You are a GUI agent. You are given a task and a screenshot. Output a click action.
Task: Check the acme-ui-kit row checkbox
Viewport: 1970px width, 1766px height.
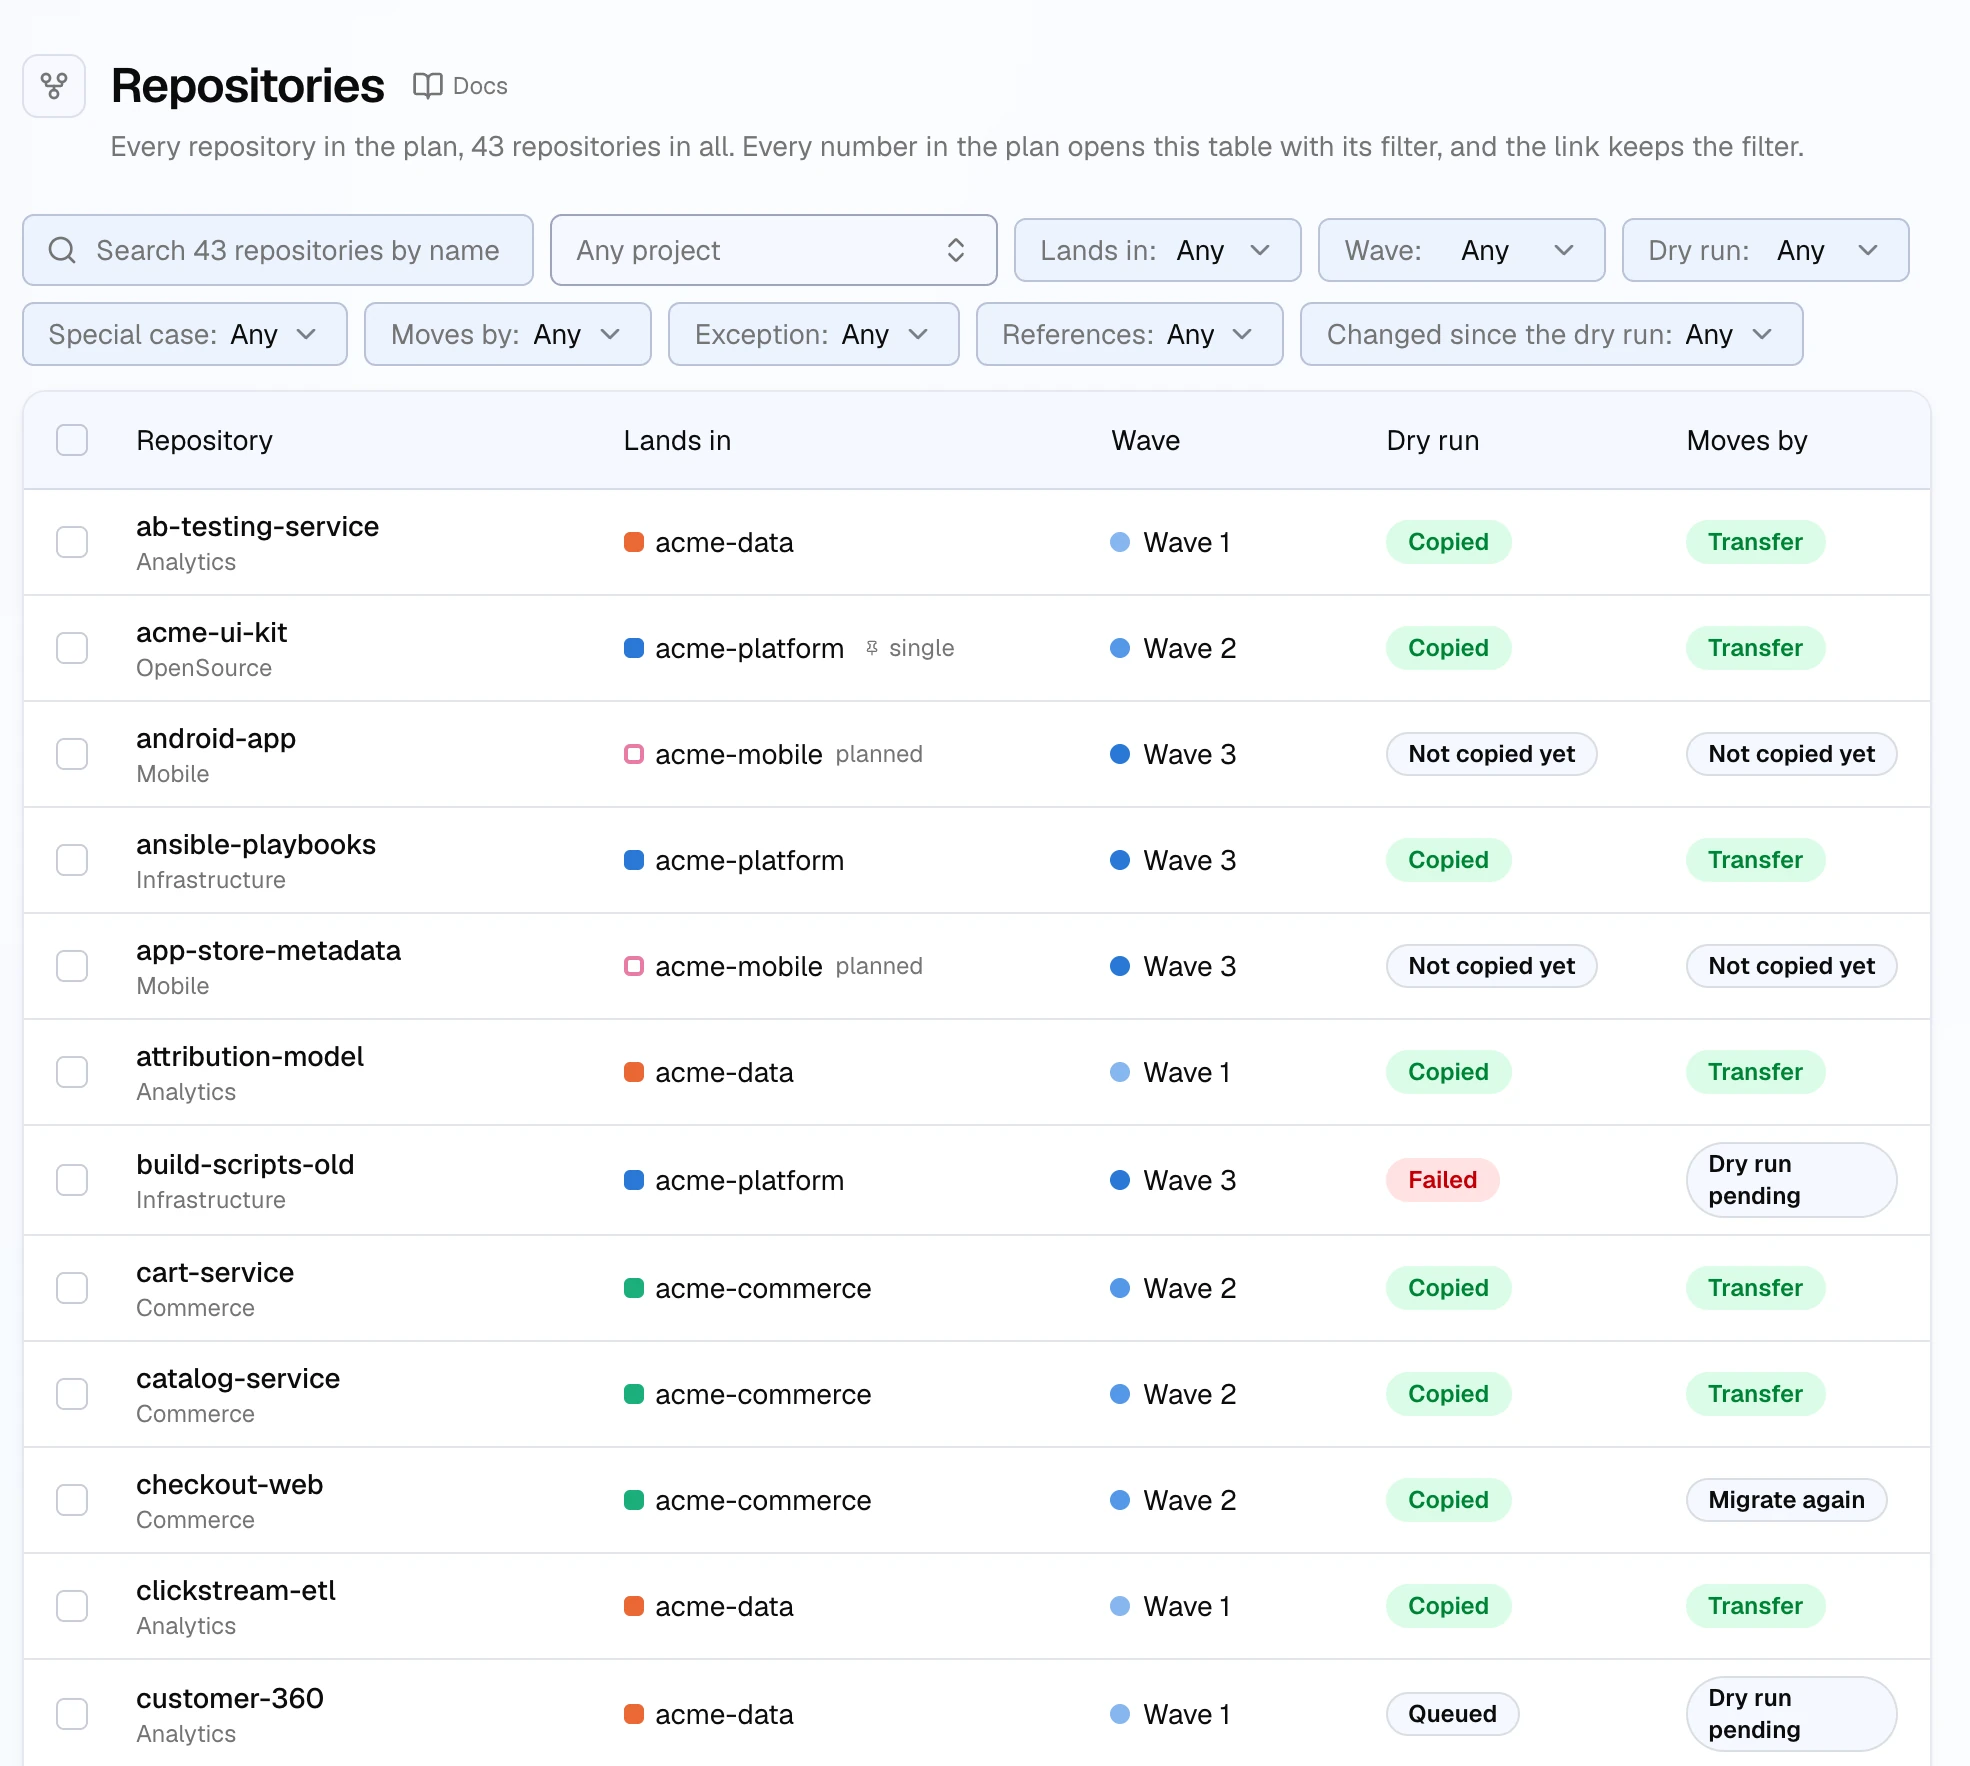point(72,648)
